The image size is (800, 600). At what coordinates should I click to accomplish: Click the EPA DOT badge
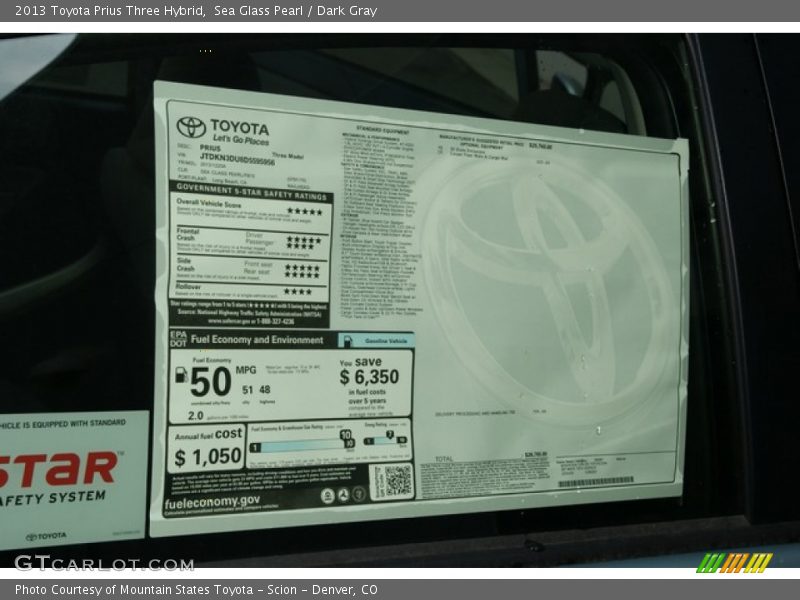click(179, 339)
